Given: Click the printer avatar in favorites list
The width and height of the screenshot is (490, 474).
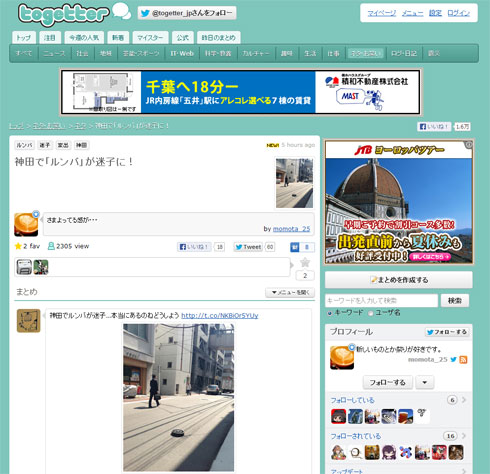Looking at the screenshot, I should click(x=24, y=267).
